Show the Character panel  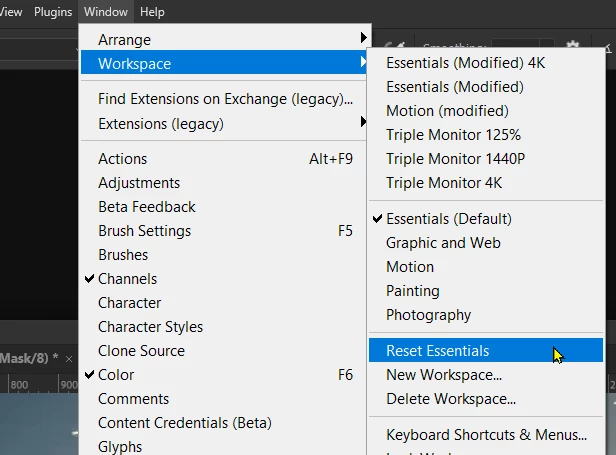[x=224, y=303]
